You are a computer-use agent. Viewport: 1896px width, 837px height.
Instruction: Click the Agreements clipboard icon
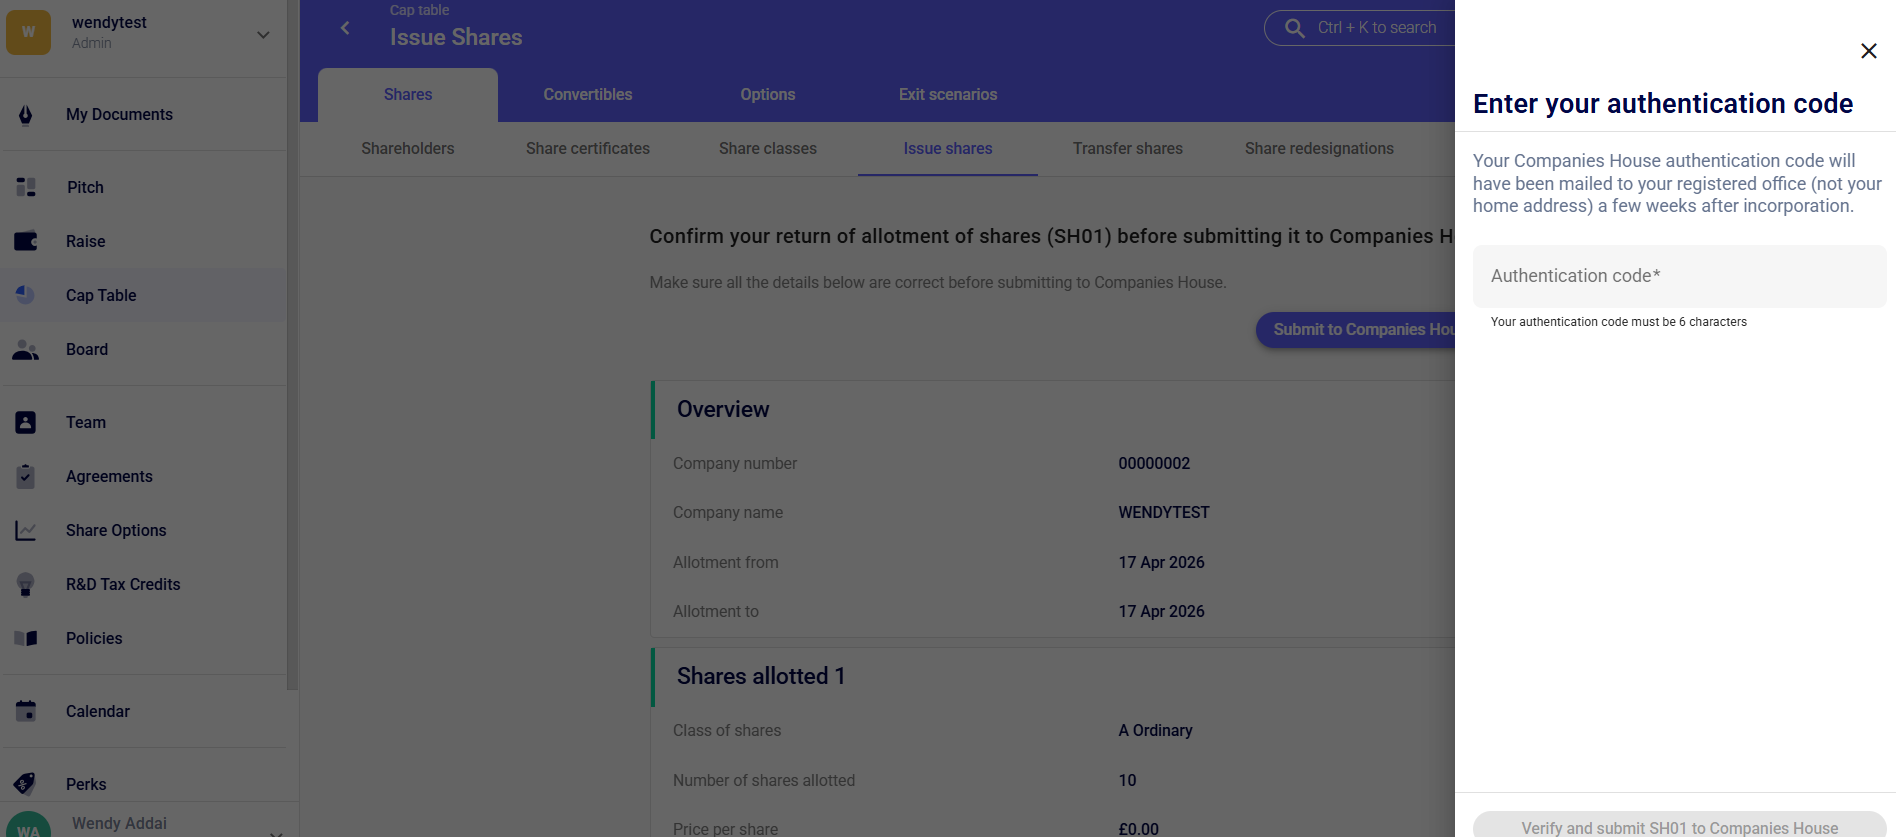[26, 477]
